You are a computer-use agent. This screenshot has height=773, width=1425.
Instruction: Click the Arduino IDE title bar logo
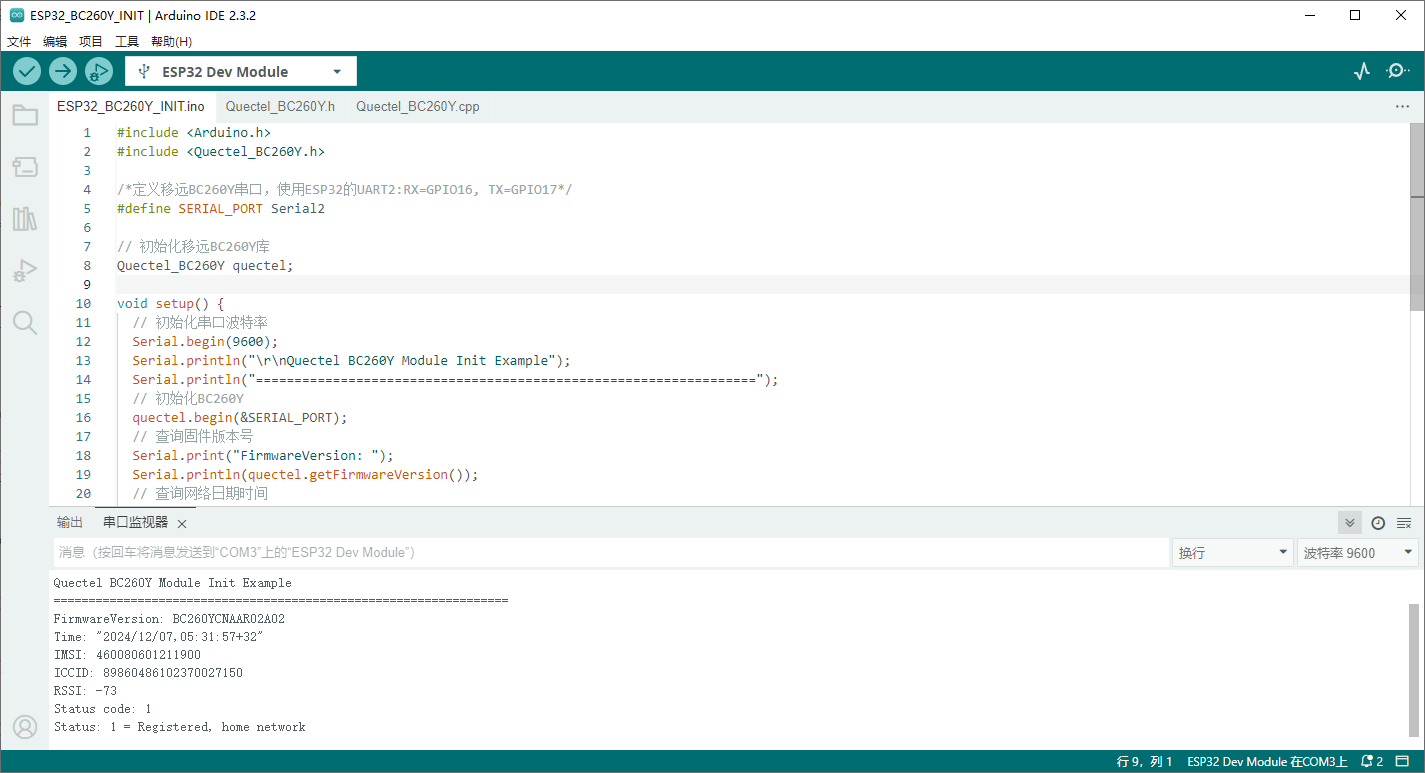click(x=17, y=15)
